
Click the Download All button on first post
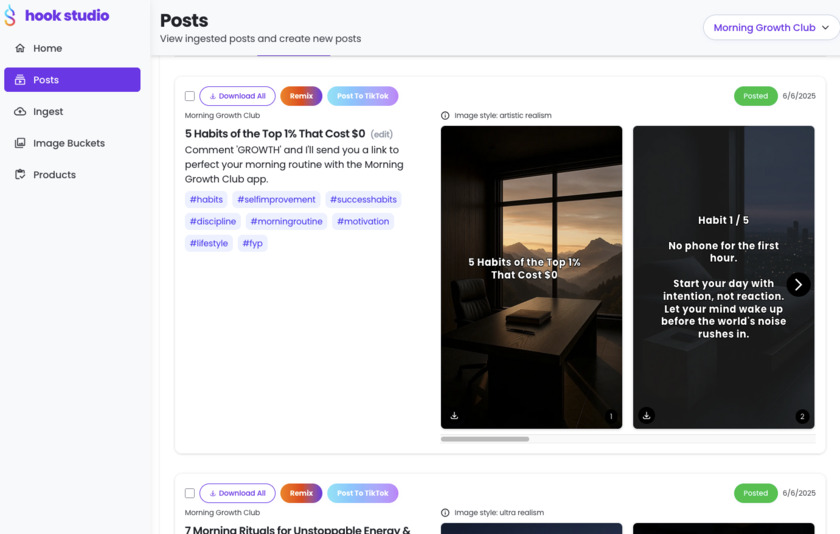(x=237, y=96)
